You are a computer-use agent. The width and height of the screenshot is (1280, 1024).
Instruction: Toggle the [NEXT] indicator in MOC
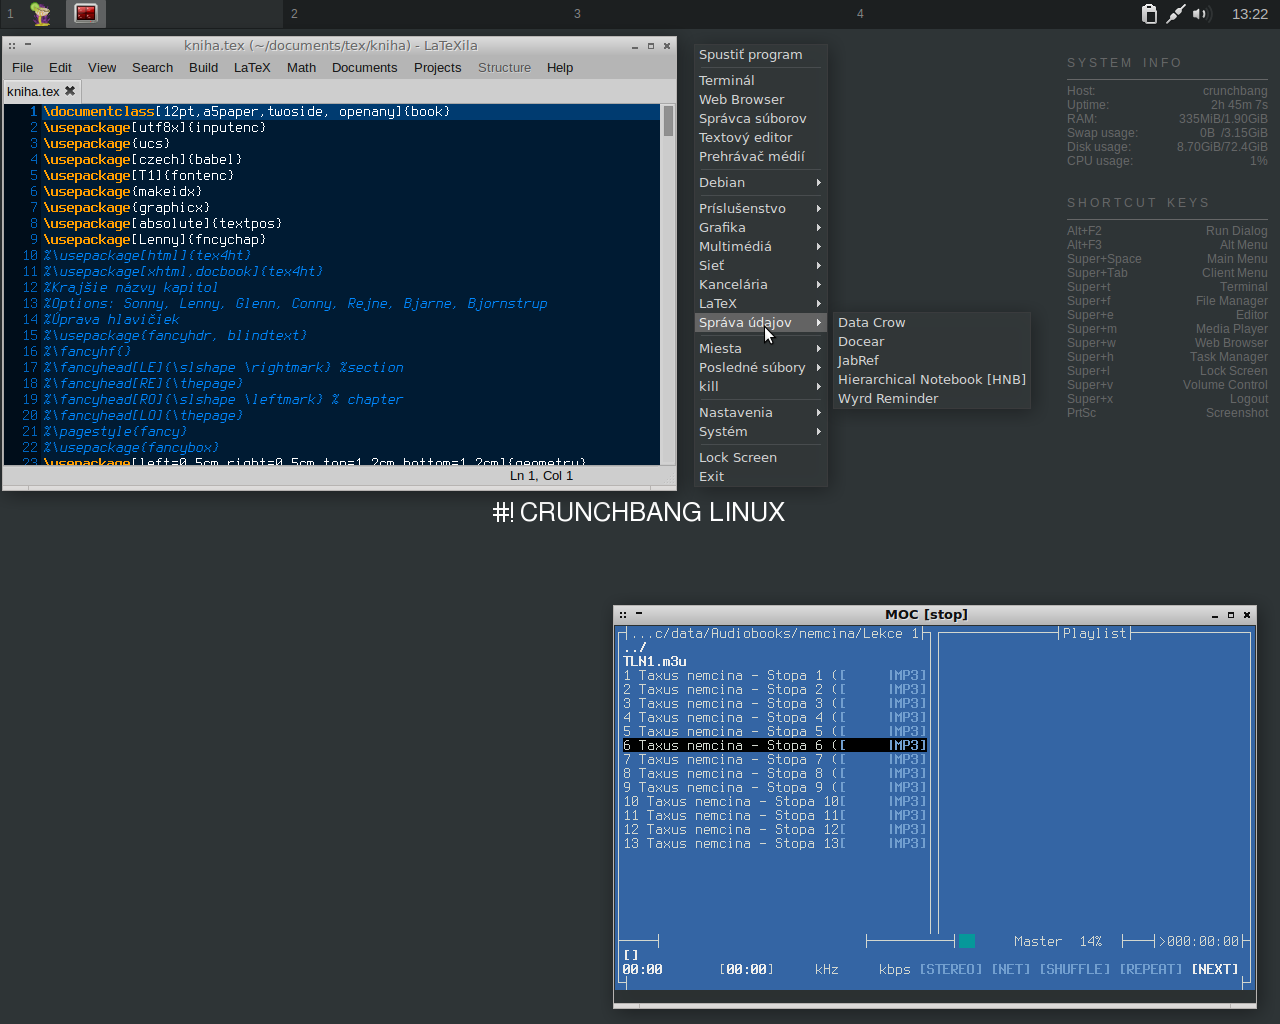click(x=1215, y=970)
